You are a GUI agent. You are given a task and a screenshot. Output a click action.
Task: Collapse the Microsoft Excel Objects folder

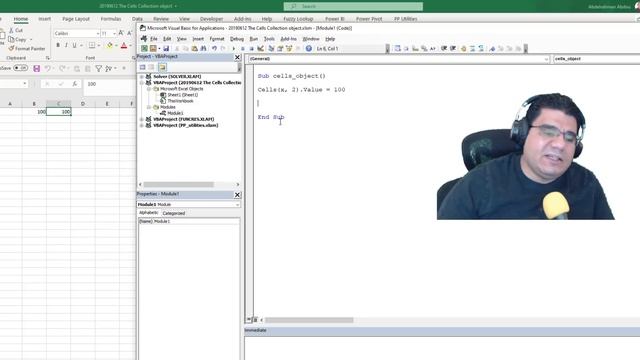tap(149, 89)
